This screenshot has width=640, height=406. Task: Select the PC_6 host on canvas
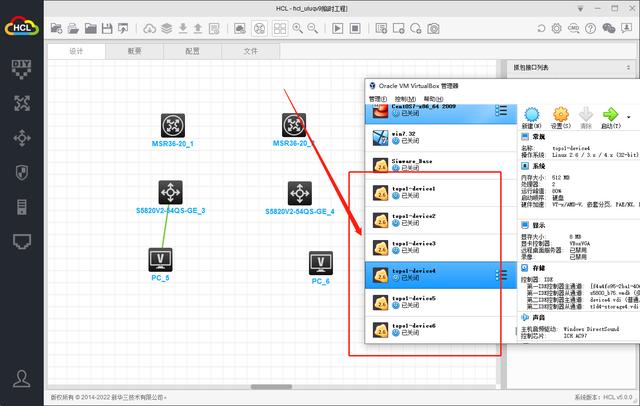[x=321, y=263]
